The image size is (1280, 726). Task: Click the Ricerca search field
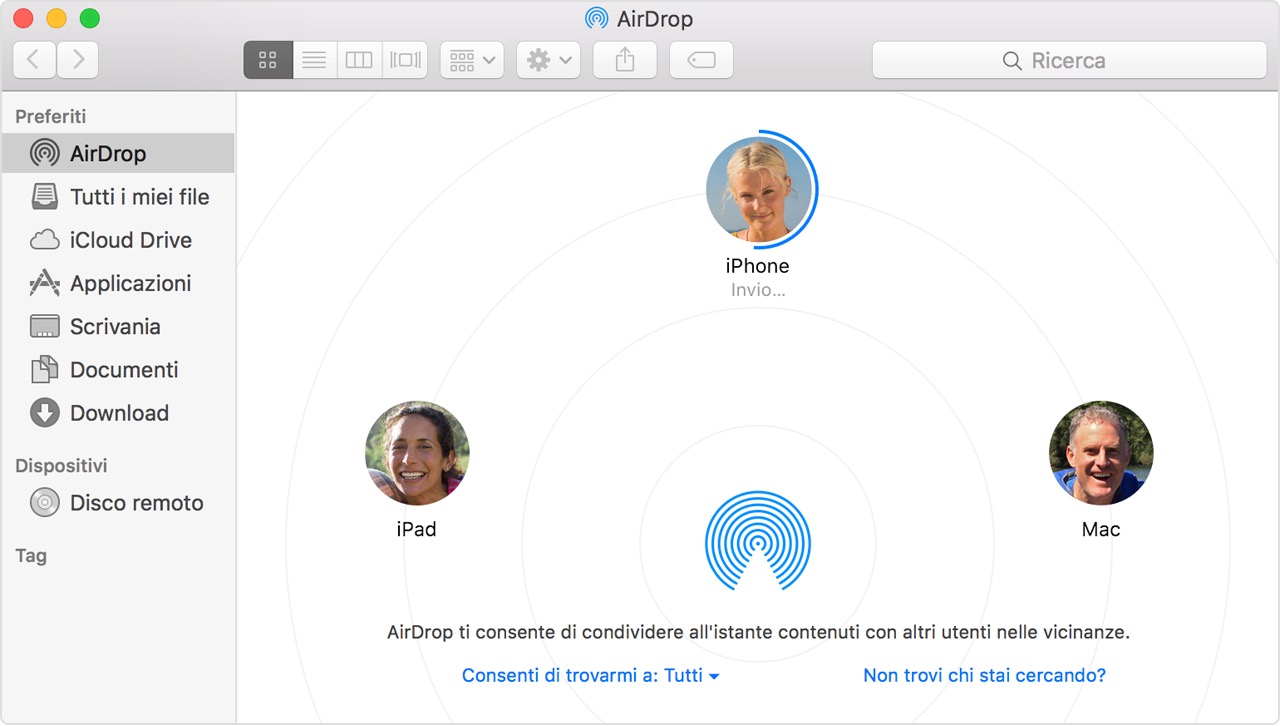coord(1069,60)
